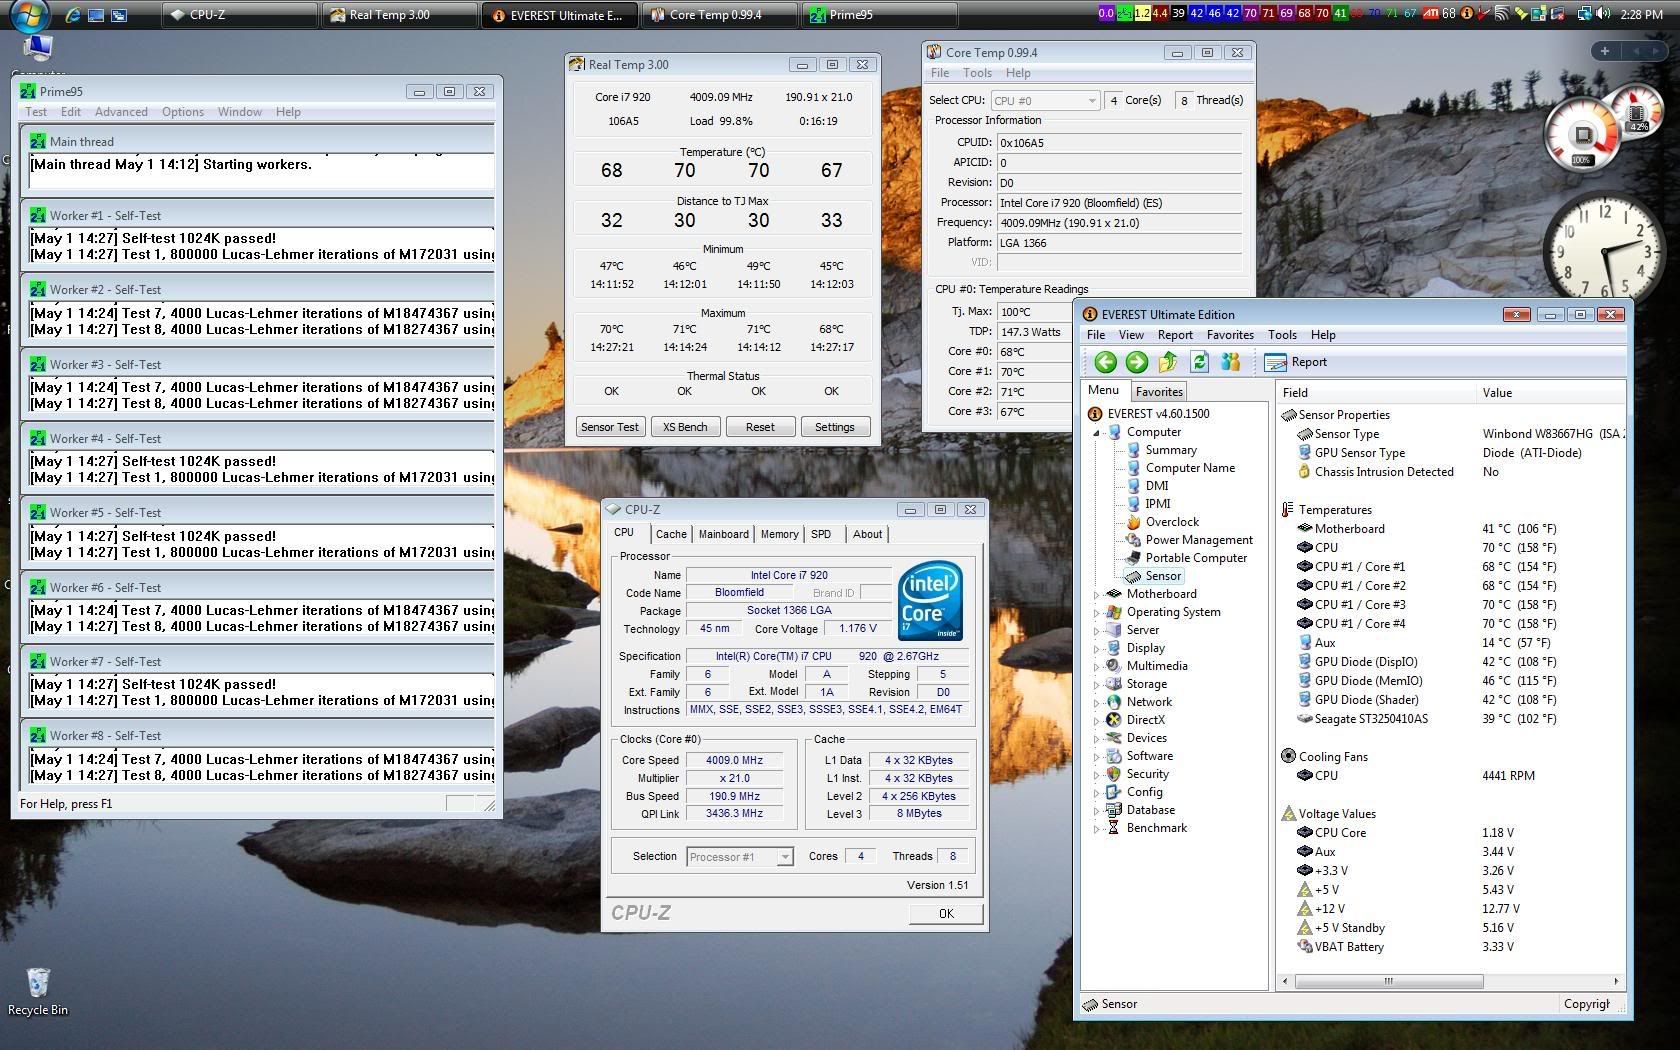
Task: Click Motherboard temperature row
Action: tap(1450, 529)
